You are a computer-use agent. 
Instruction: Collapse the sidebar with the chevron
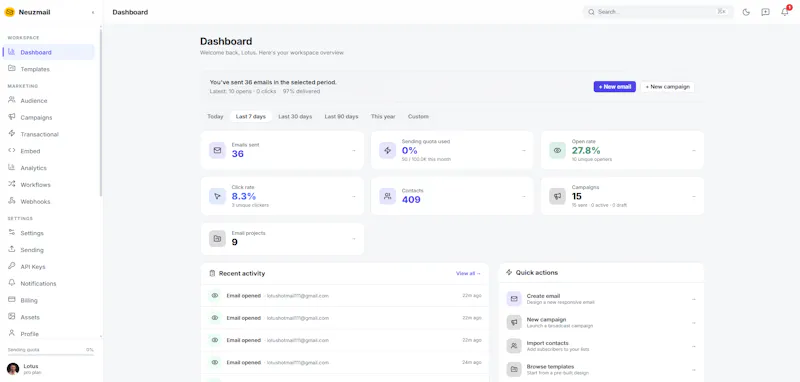[93, 12]
